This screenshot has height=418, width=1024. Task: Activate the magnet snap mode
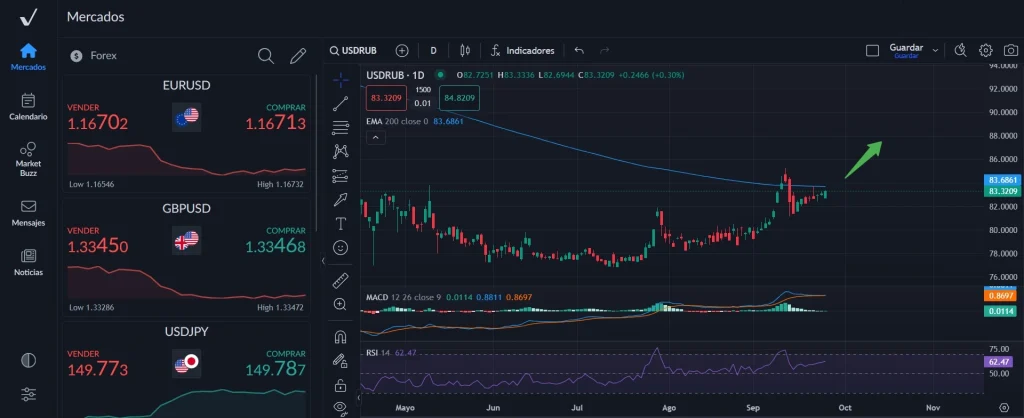point(341,336)
